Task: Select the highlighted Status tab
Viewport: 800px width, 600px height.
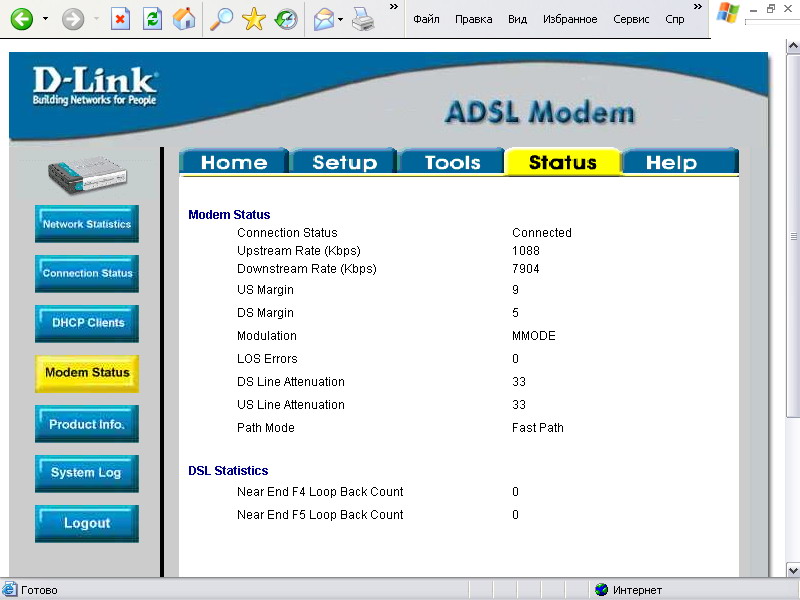Action: click(563, 162)
